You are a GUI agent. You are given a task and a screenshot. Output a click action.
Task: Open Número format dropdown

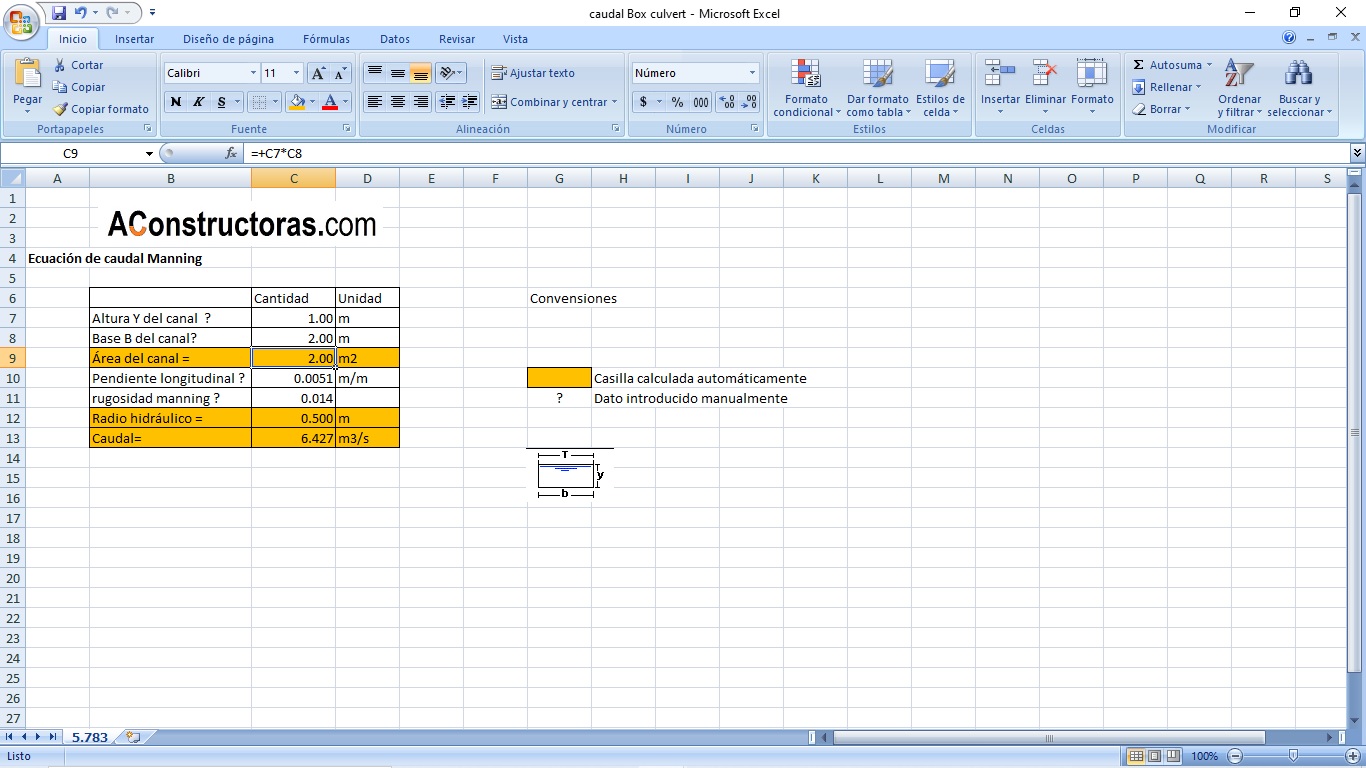752,73
